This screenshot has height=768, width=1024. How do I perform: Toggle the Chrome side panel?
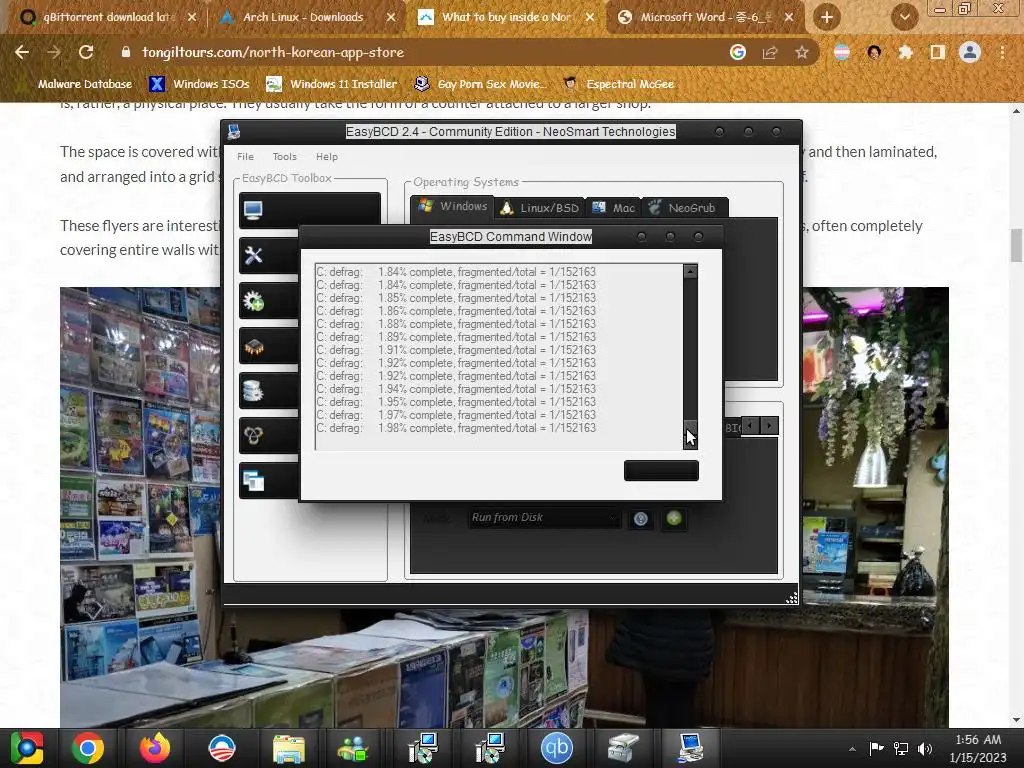pos(938,52)
